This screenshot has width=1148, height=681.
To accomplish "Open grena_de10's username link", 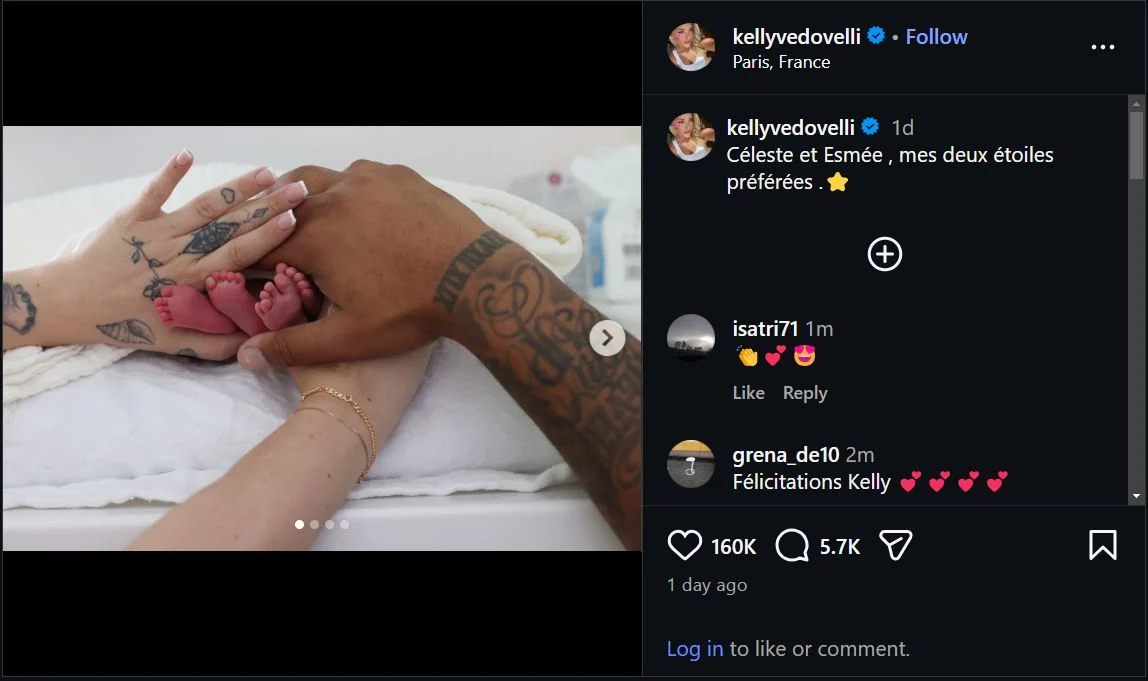I will 786,455.
